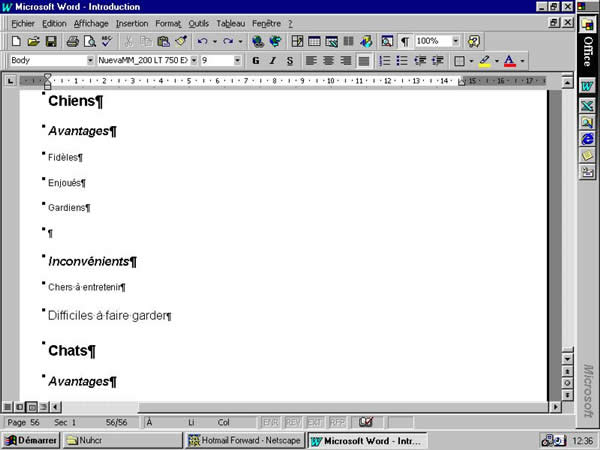Toggle underline (S) formatting

(x=290, y=60)
